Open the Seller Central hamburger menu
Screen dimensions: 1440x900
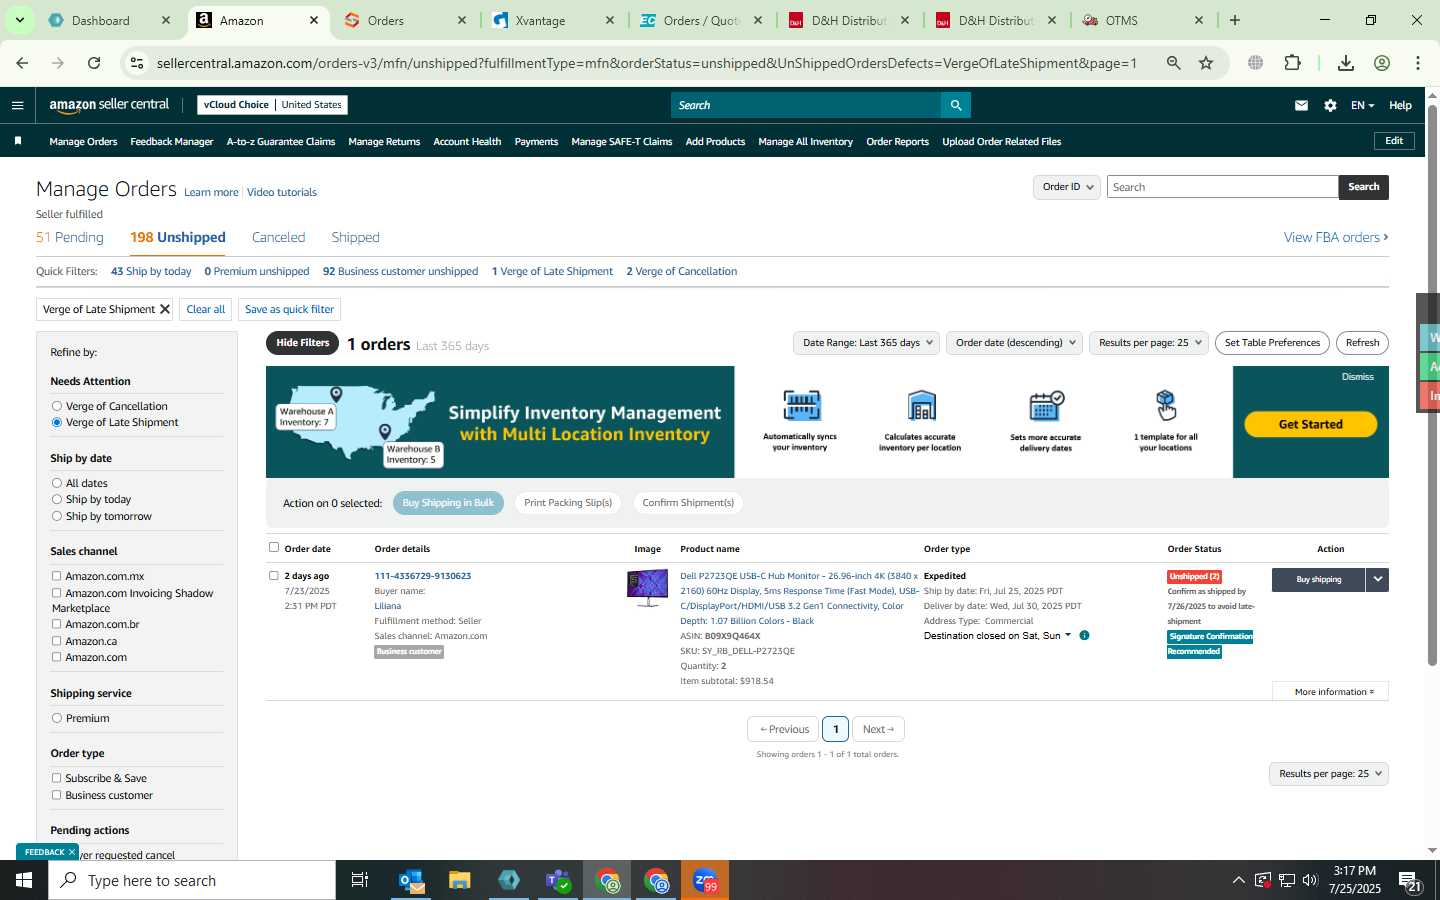click(17, 105)
